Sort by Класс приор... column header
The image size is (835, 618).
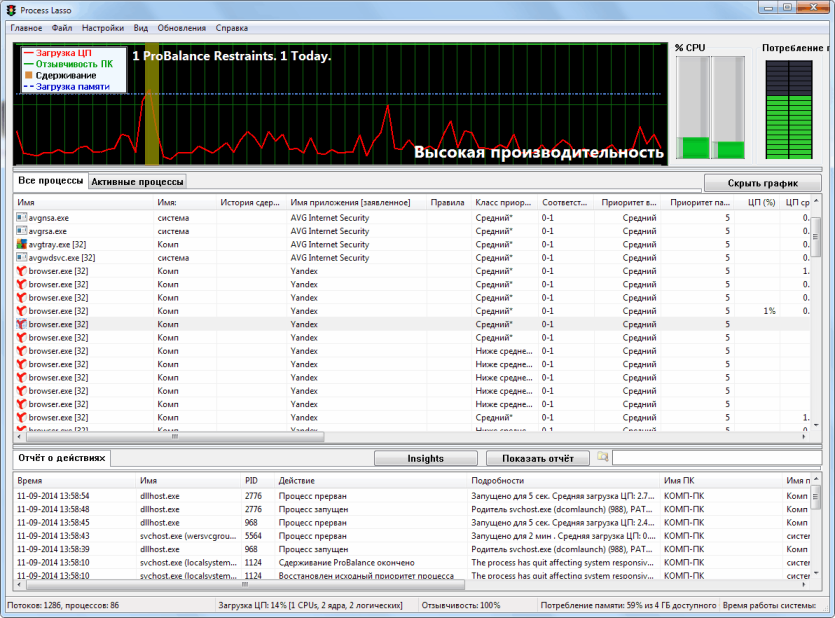point(503,202)
